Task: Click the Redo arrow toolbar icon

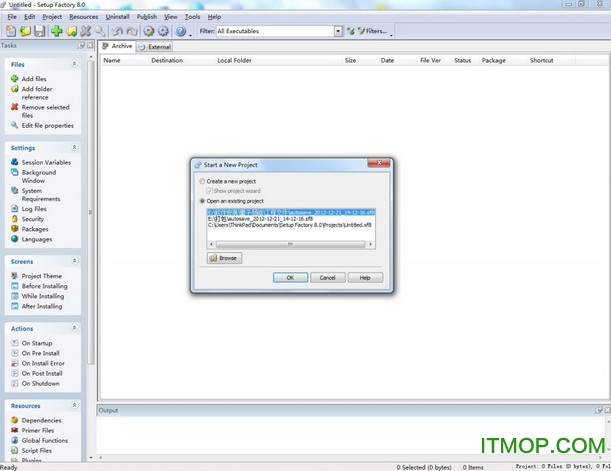Action: 132,31
